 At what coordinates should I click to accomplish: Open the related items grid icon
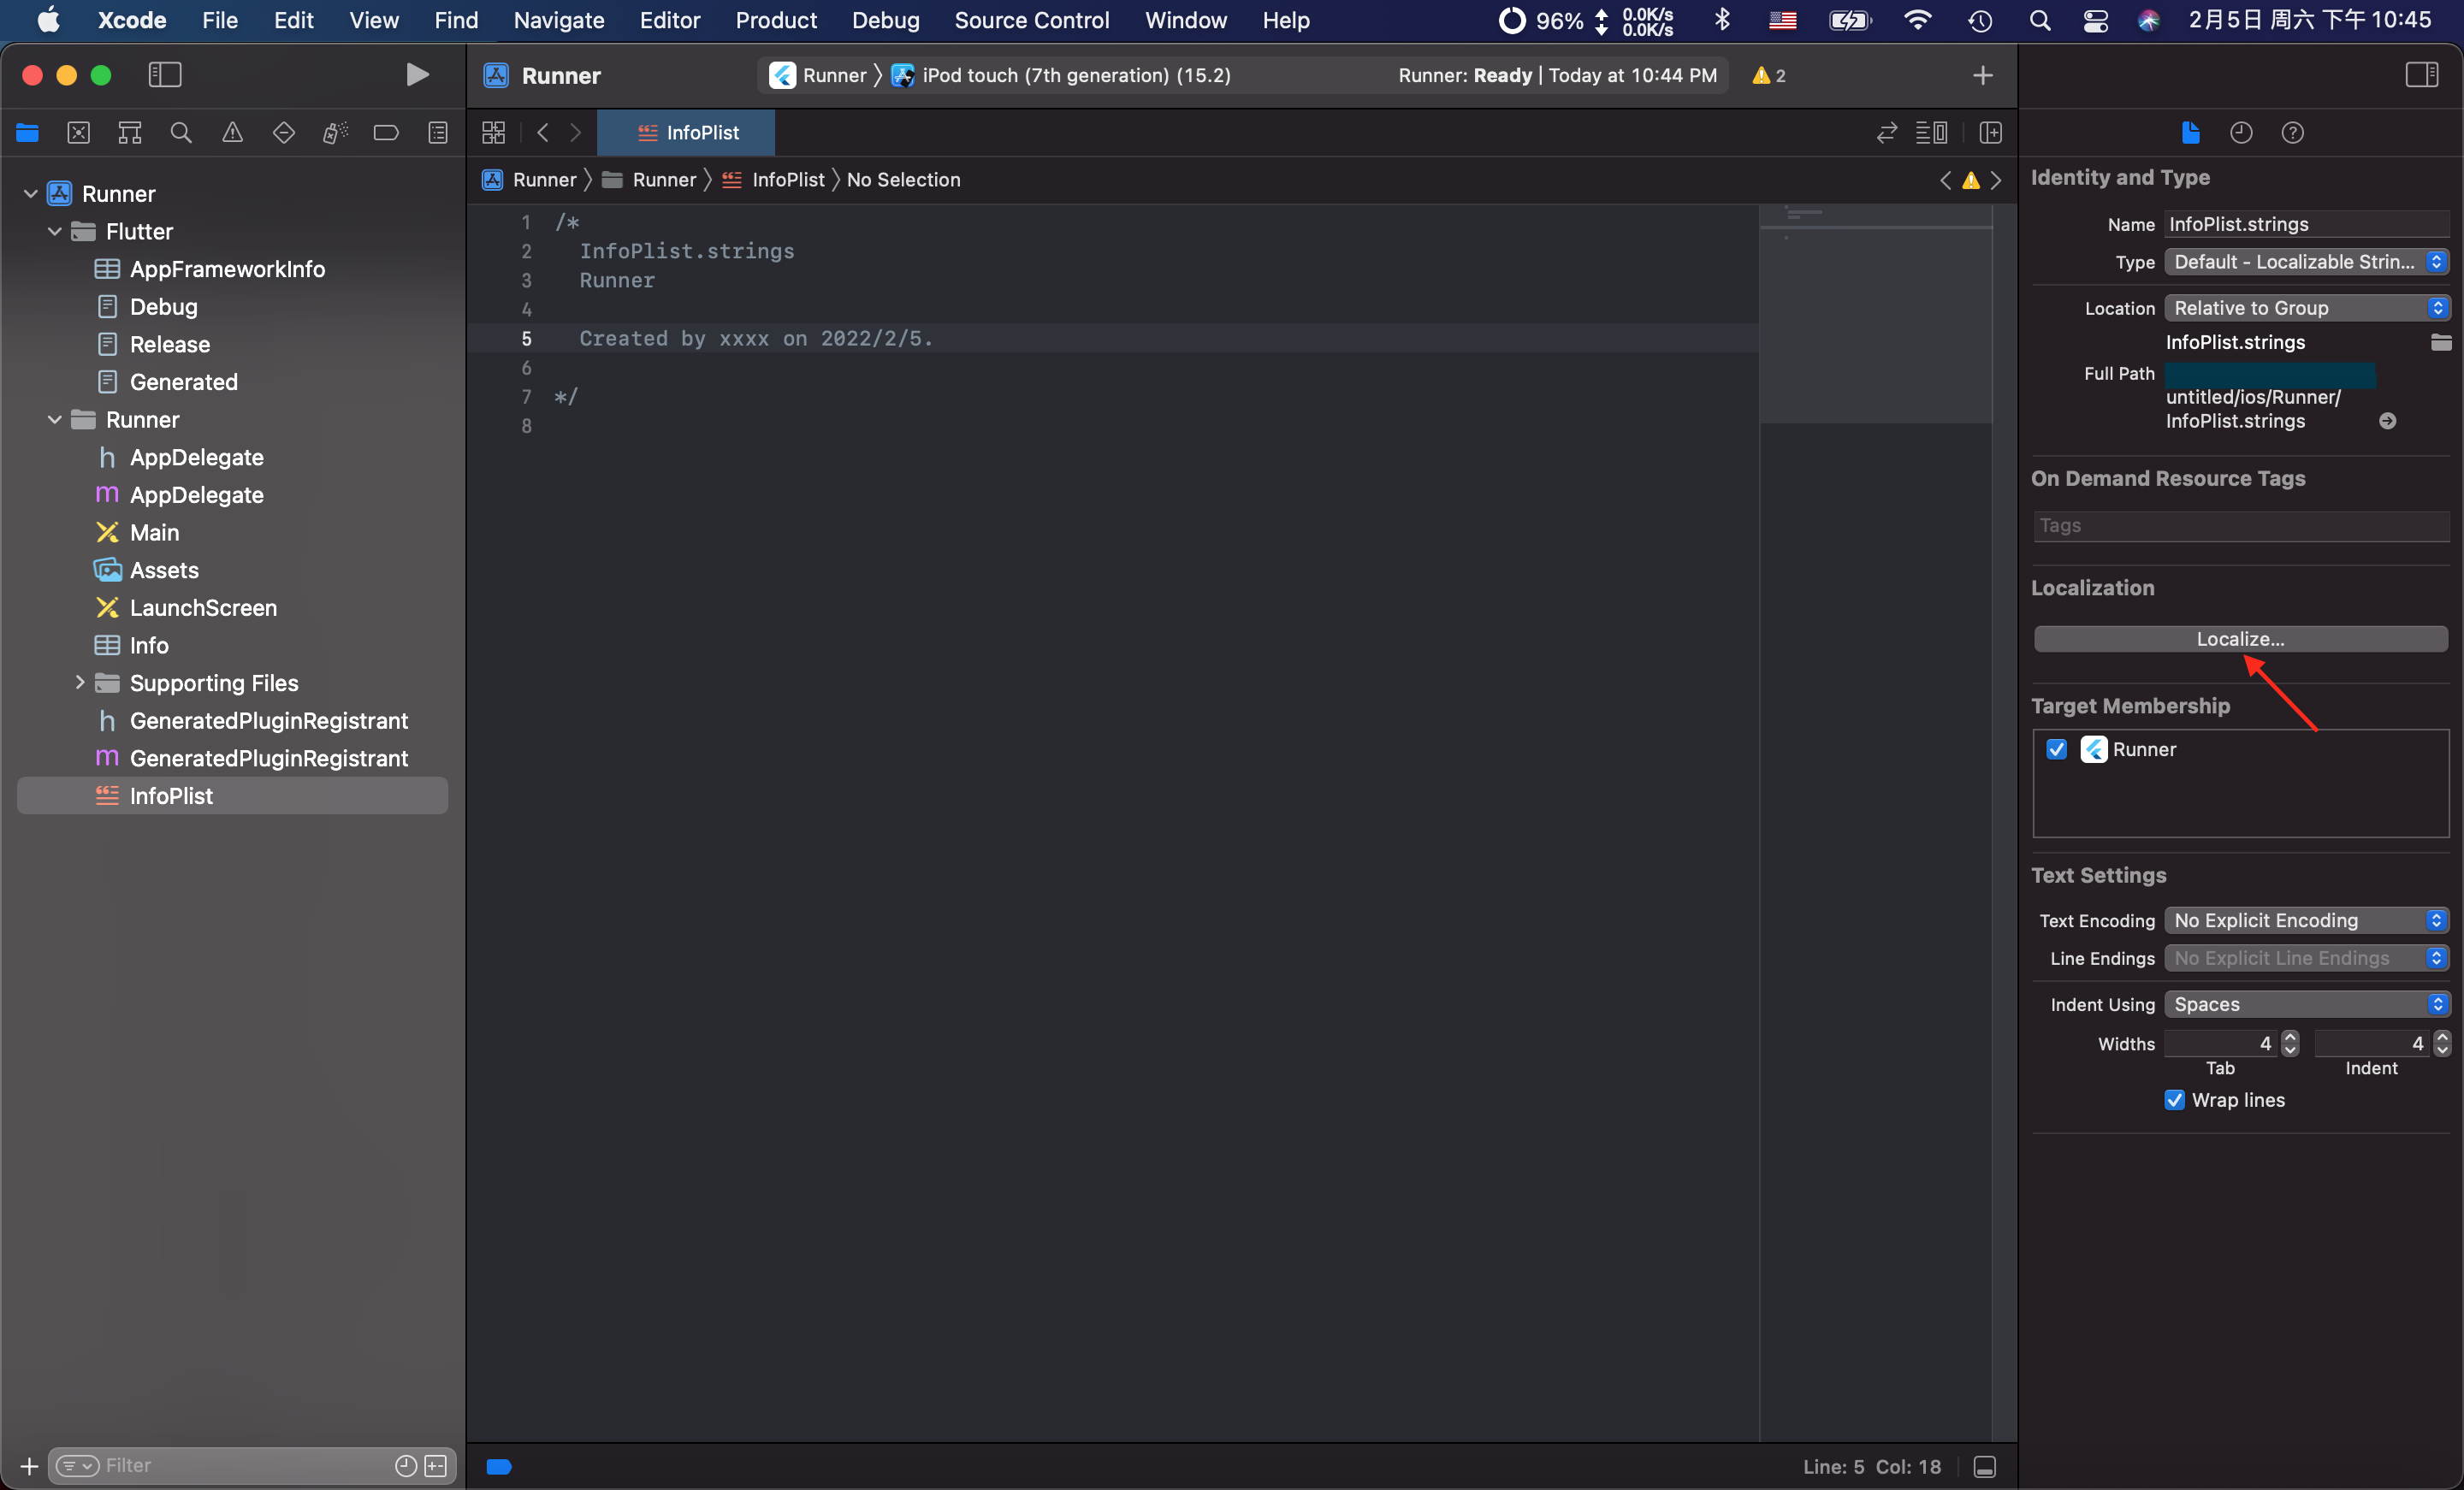coord(494,132)
